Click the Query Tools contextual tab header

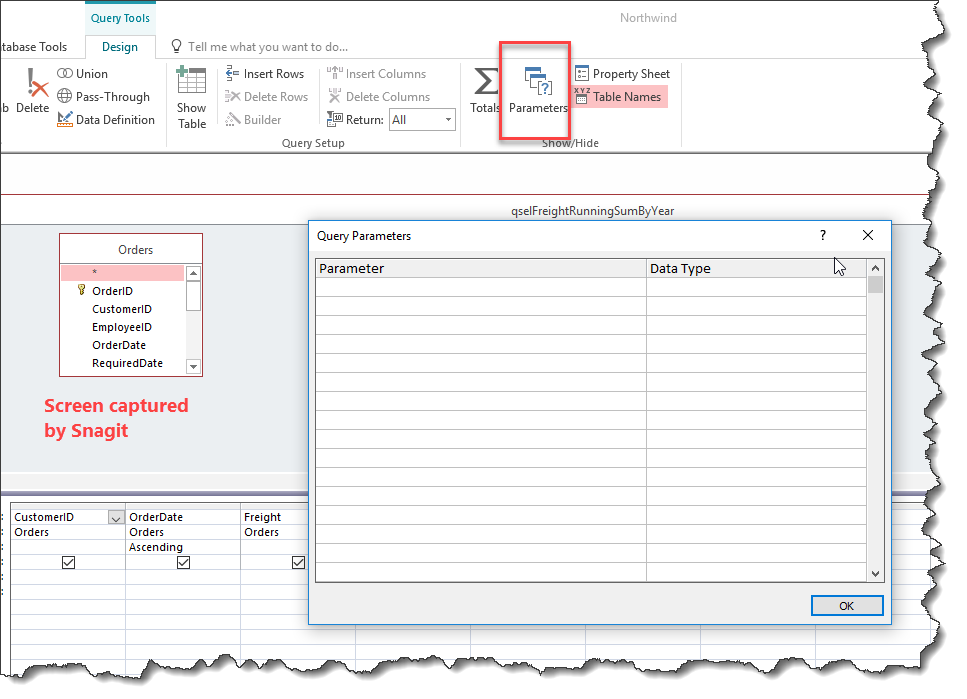click(x=120, y=18)
